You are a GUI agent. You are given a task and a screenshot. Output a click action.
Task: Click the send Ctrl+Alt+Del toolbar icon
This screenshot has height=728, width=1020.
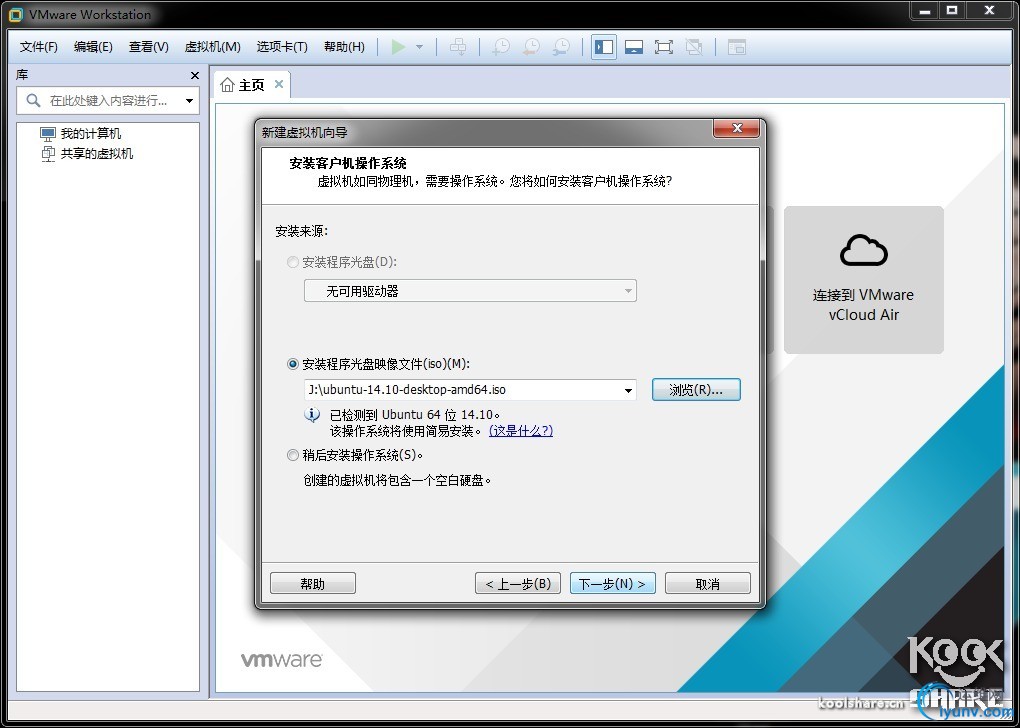click(x=458, y=47)
